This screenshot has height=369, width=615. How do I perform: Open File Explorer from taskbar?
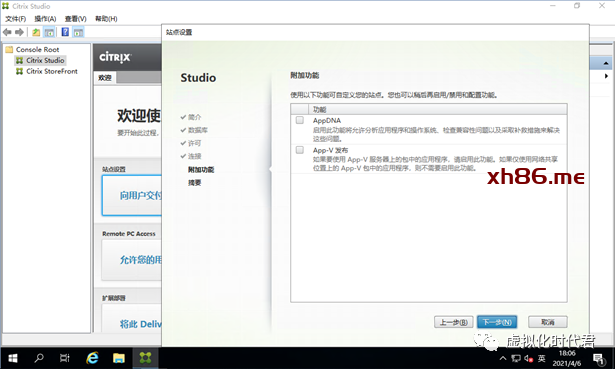click(x=119, y=358)
